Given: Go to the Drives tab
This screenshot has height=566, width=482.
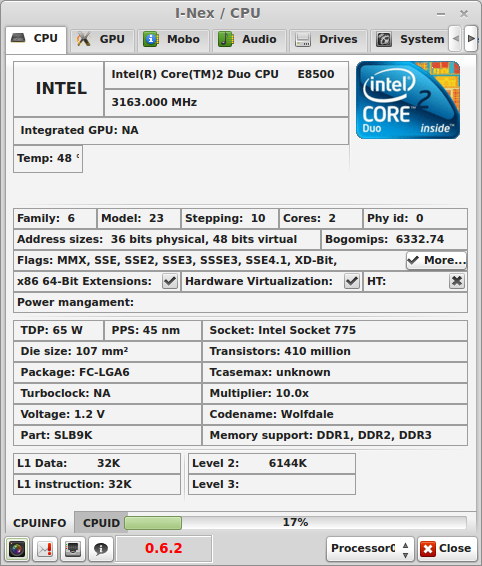Looking at the screenshot, I should (328, 39).
